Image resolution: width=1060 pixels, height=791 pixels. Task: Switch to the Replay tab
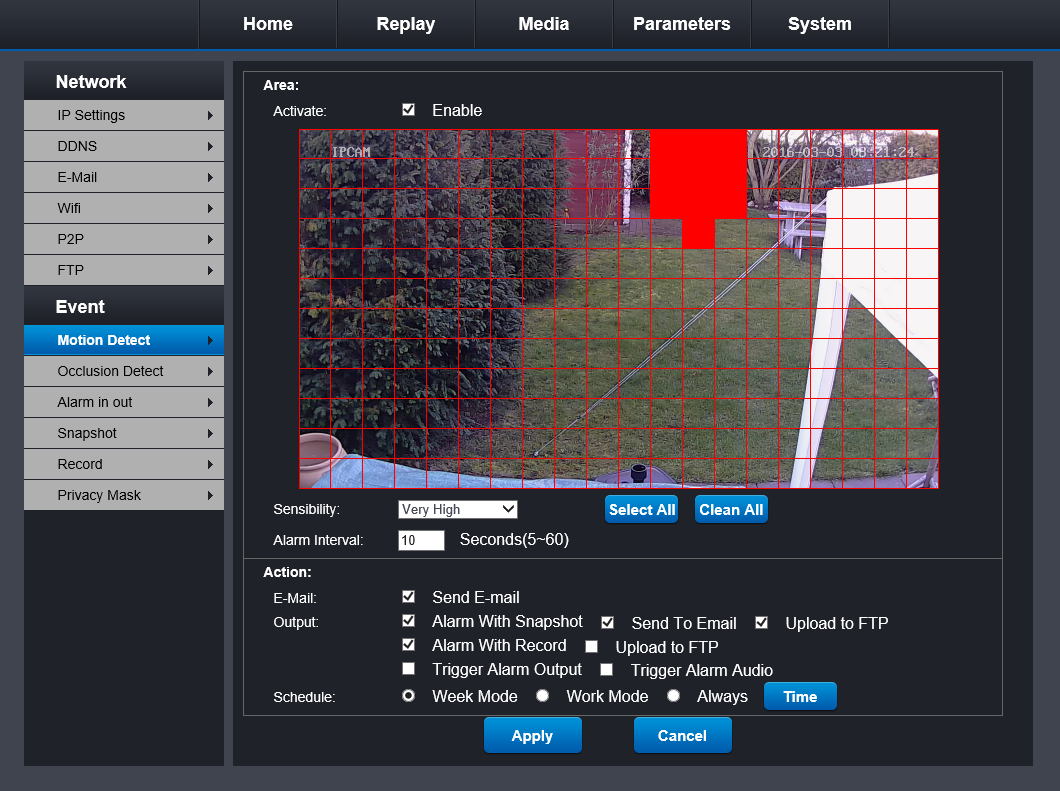[x=405, y=24]
